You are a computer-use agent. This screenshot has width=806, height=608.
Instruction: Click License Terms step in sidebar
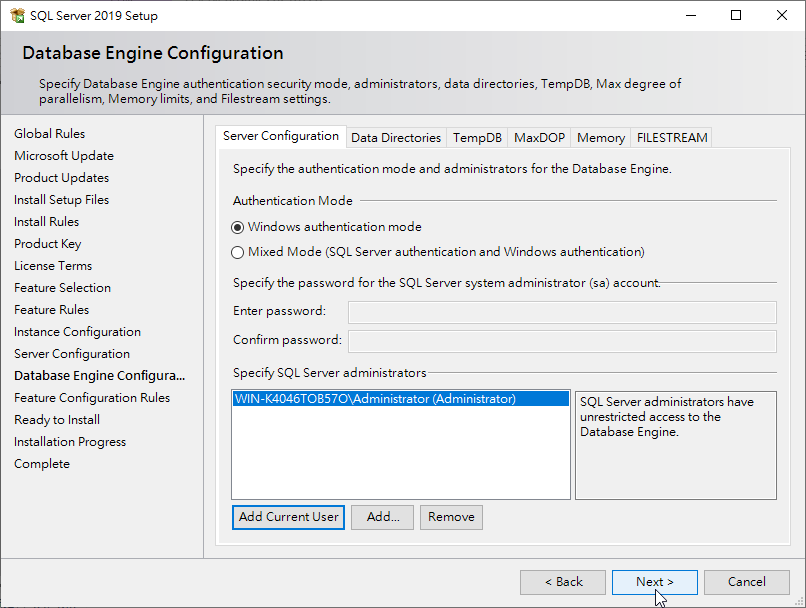53,266
